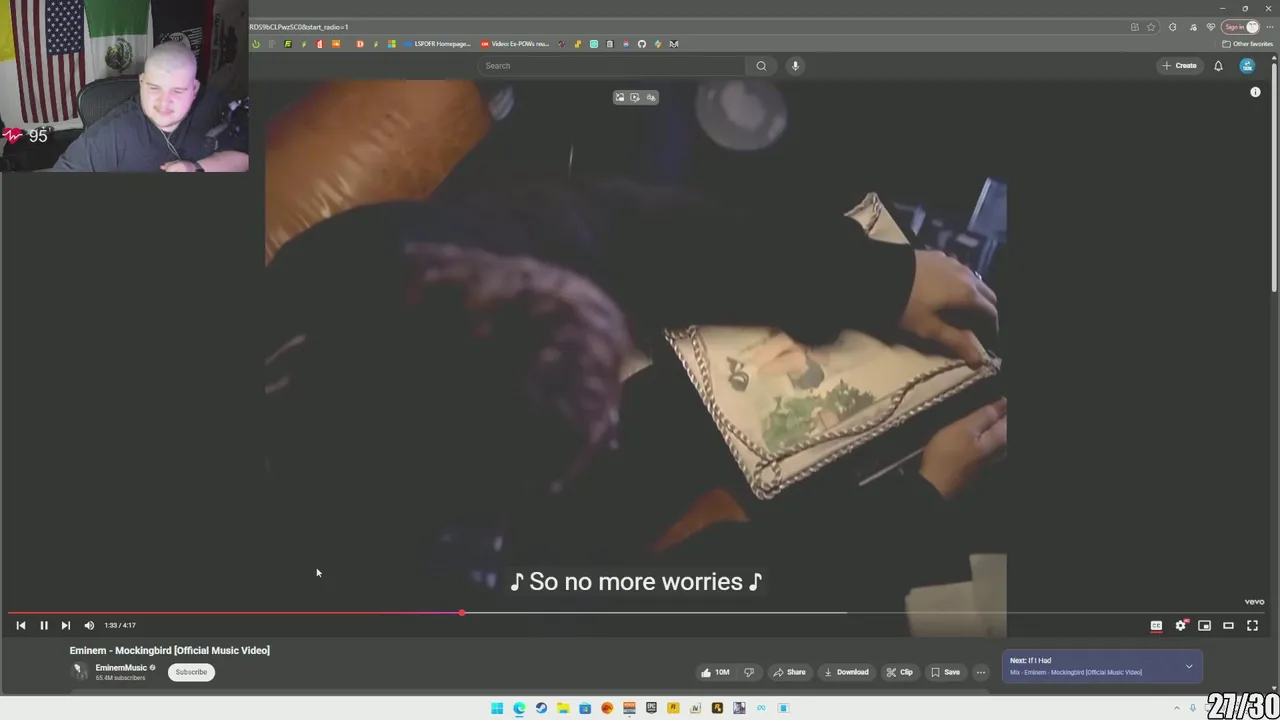Open more actions ellipsis below the video
This screenshot has width=1280, height=720.
(981, 672)
